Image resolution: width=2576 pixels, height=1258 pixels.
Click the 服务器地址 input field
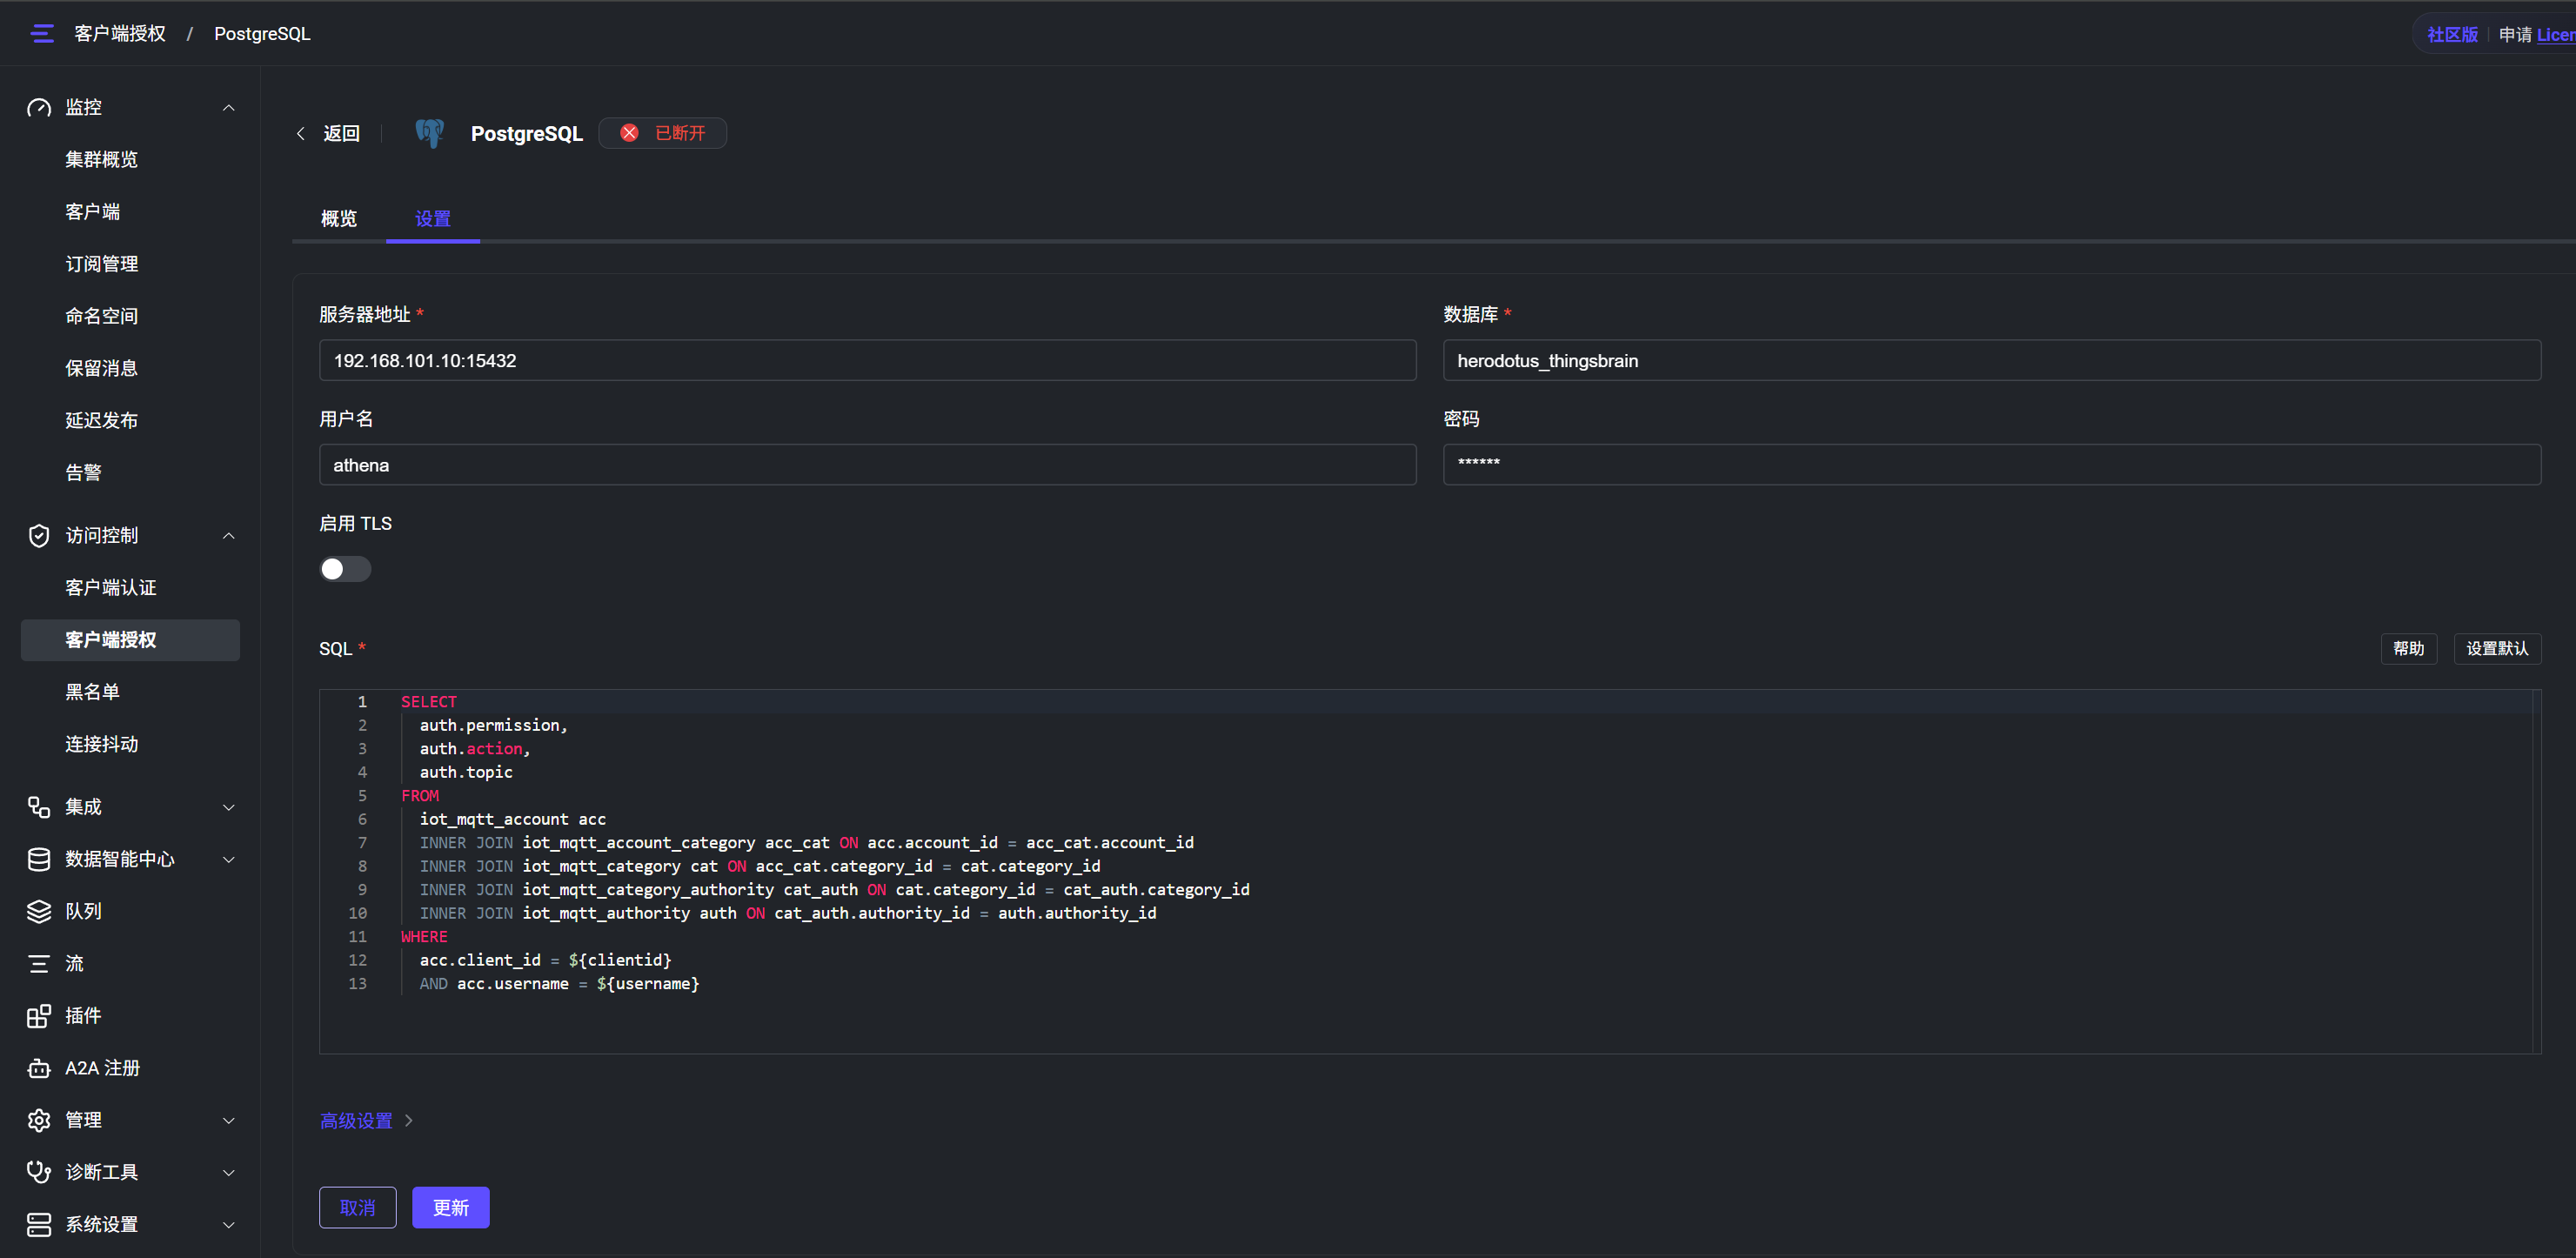tap(868, 360)
